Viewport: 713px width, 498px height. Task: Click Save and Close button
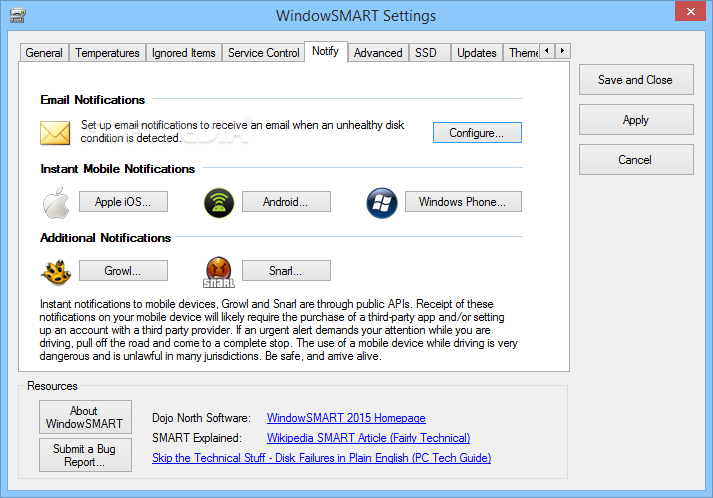636,80
